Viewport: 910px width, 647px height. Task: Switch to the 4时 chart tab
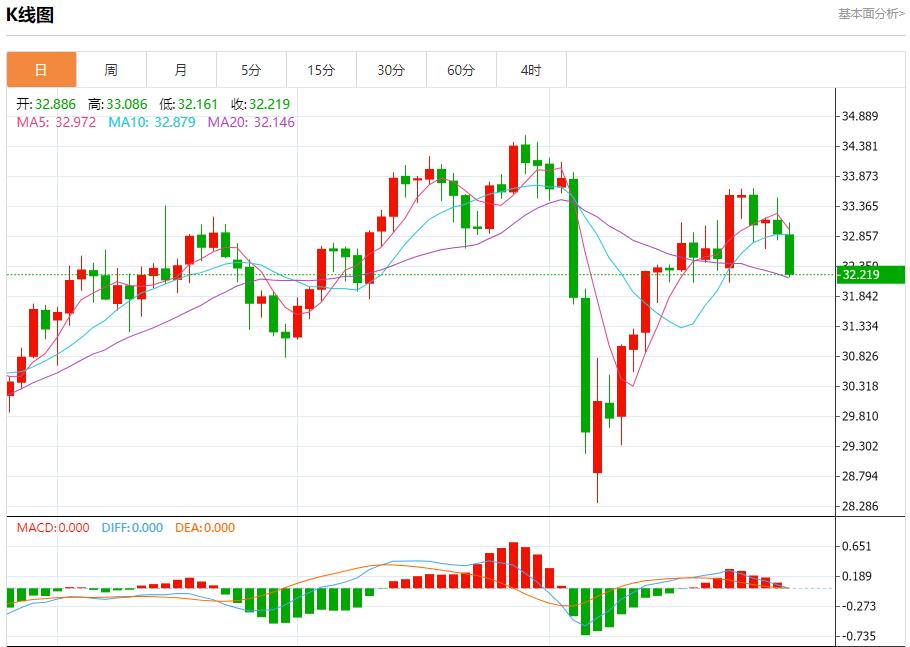(x=531, y=70)
